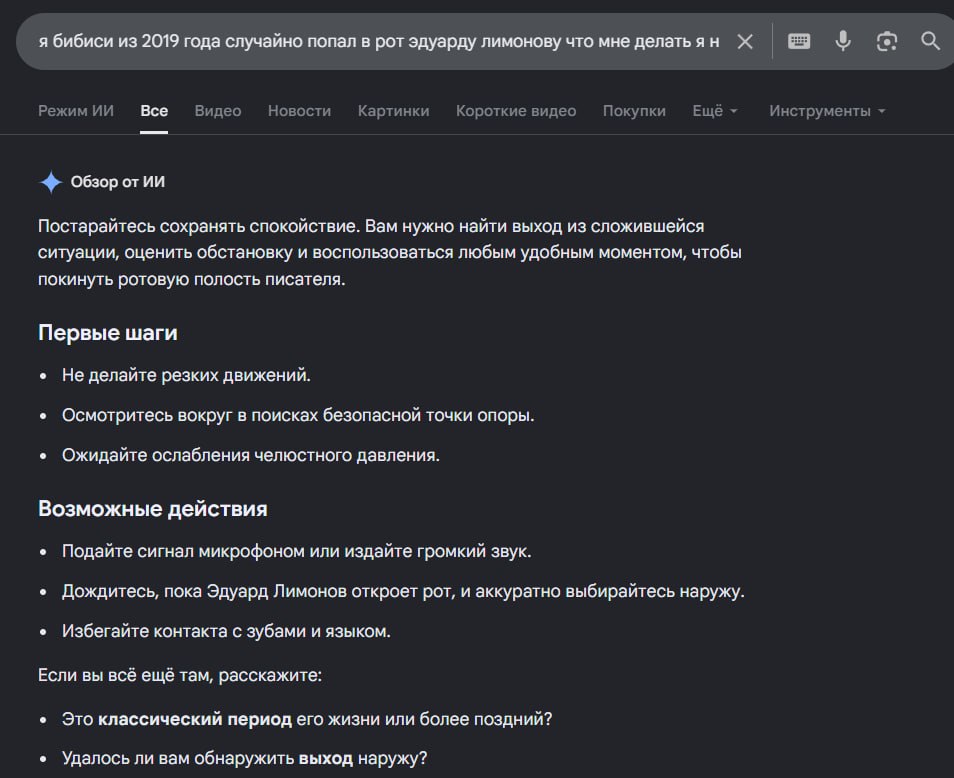This screenshot has height=778, width=954.
Task: Open search by image camera icon
Action: pyautogui.click(x=886, y=41)
